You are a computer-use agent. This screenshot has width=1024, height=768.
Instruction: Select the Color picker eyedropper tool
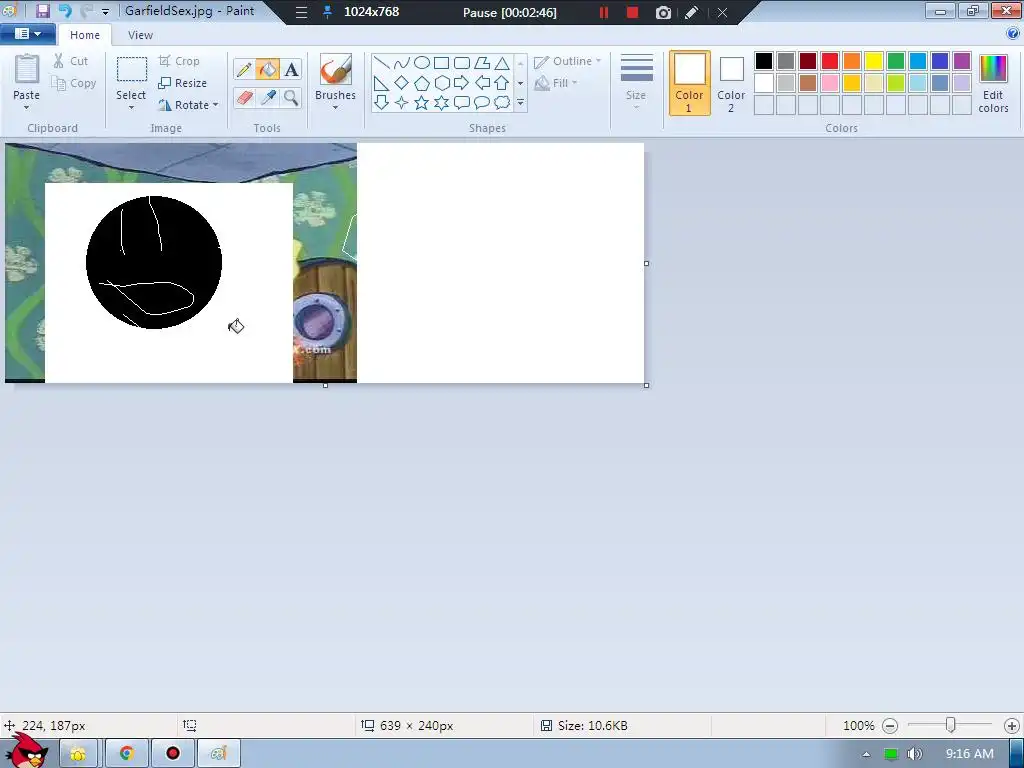(x=268, y=98)
